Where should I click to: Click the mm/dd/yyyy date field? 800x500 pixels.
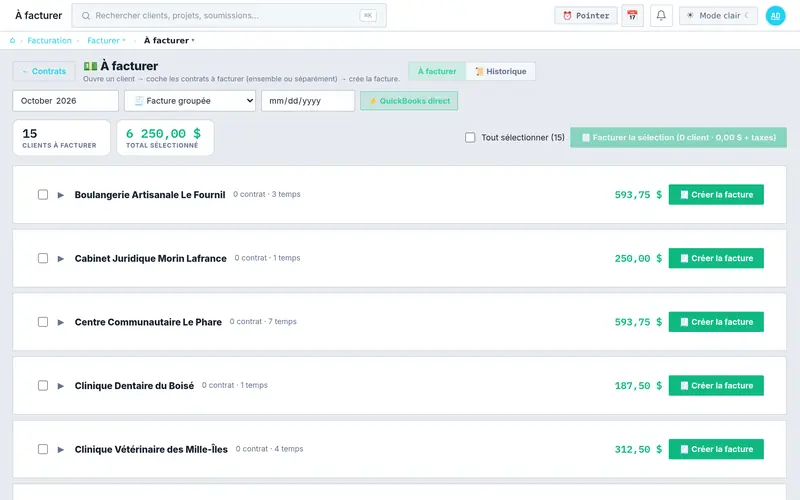(x=308, y=101)
